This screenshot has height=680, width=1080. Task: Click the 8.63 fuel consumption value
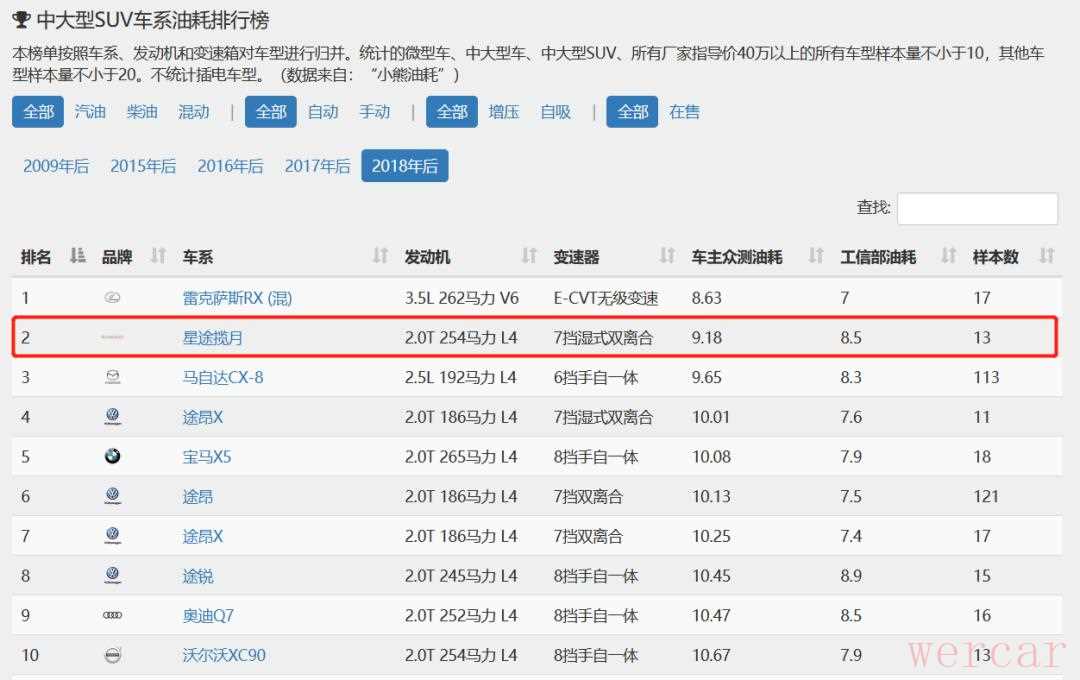[x=707, y=298]
